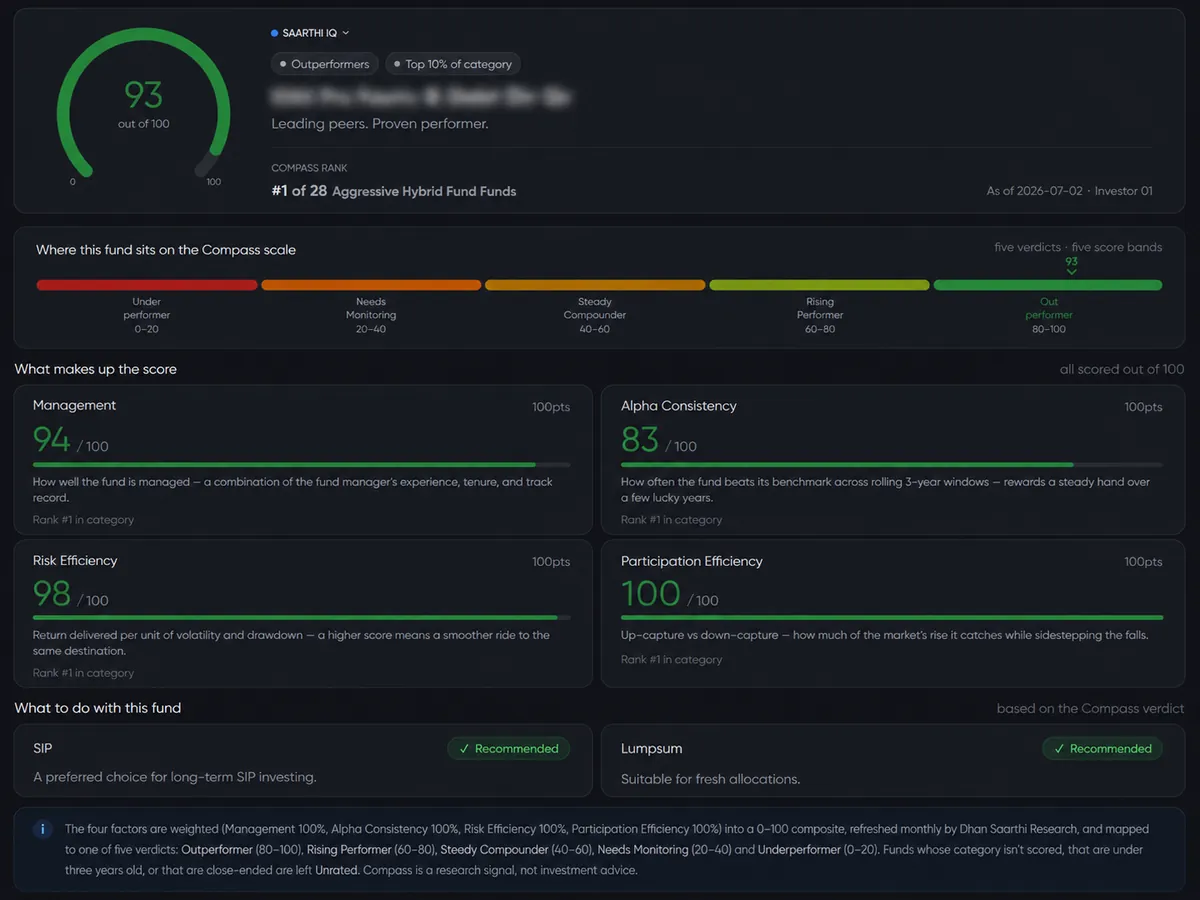
Task: Click the SIP Recommended badge
Action: coord(508,748)
